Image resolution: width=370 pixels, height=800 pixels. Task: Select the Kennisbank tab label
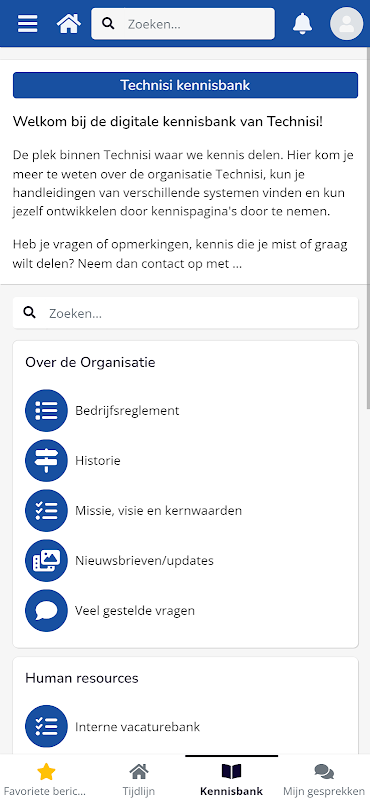[x=231, y=791]
